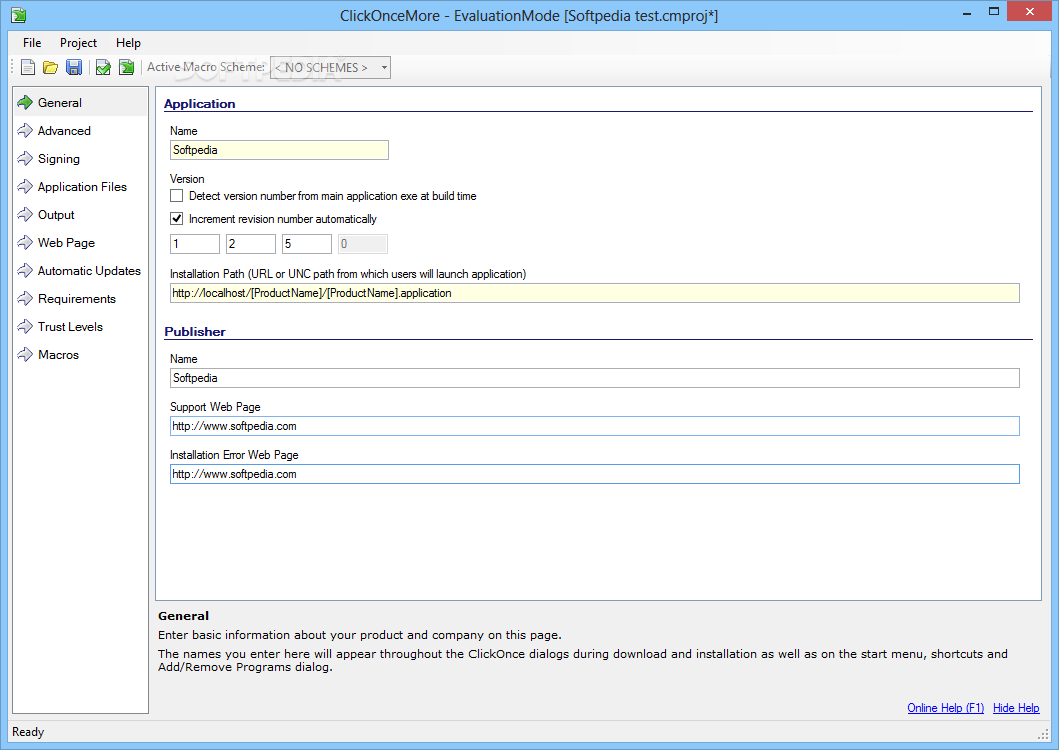Viewport: 1059px width, 750px height.
Task: Switch to the Trust Levels page
Action: coord(80,327)
